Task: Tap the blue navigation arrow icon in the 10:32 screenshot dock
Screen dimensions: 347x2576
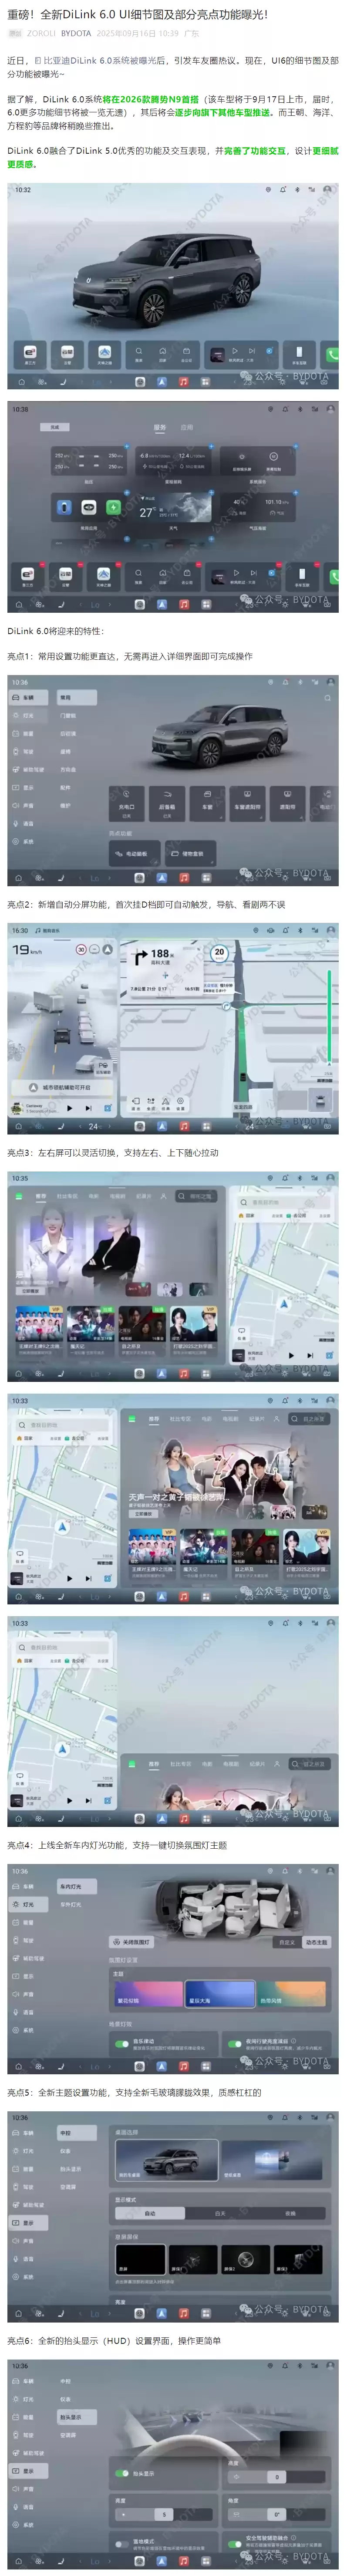Action: [161, 382]
